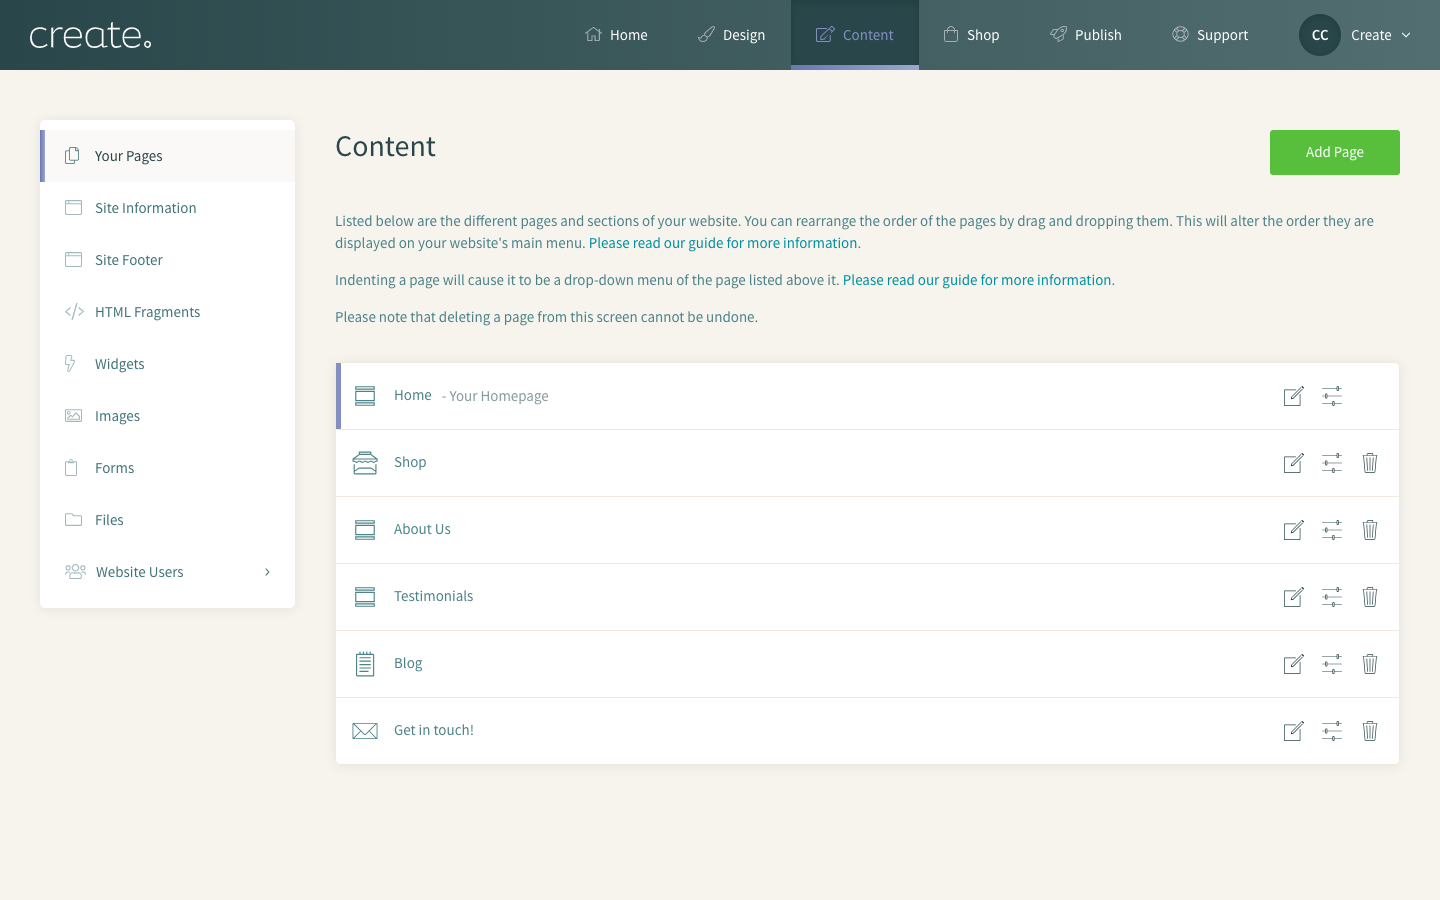
Task: Switch to the Design tab
Action: click(731, 35)
